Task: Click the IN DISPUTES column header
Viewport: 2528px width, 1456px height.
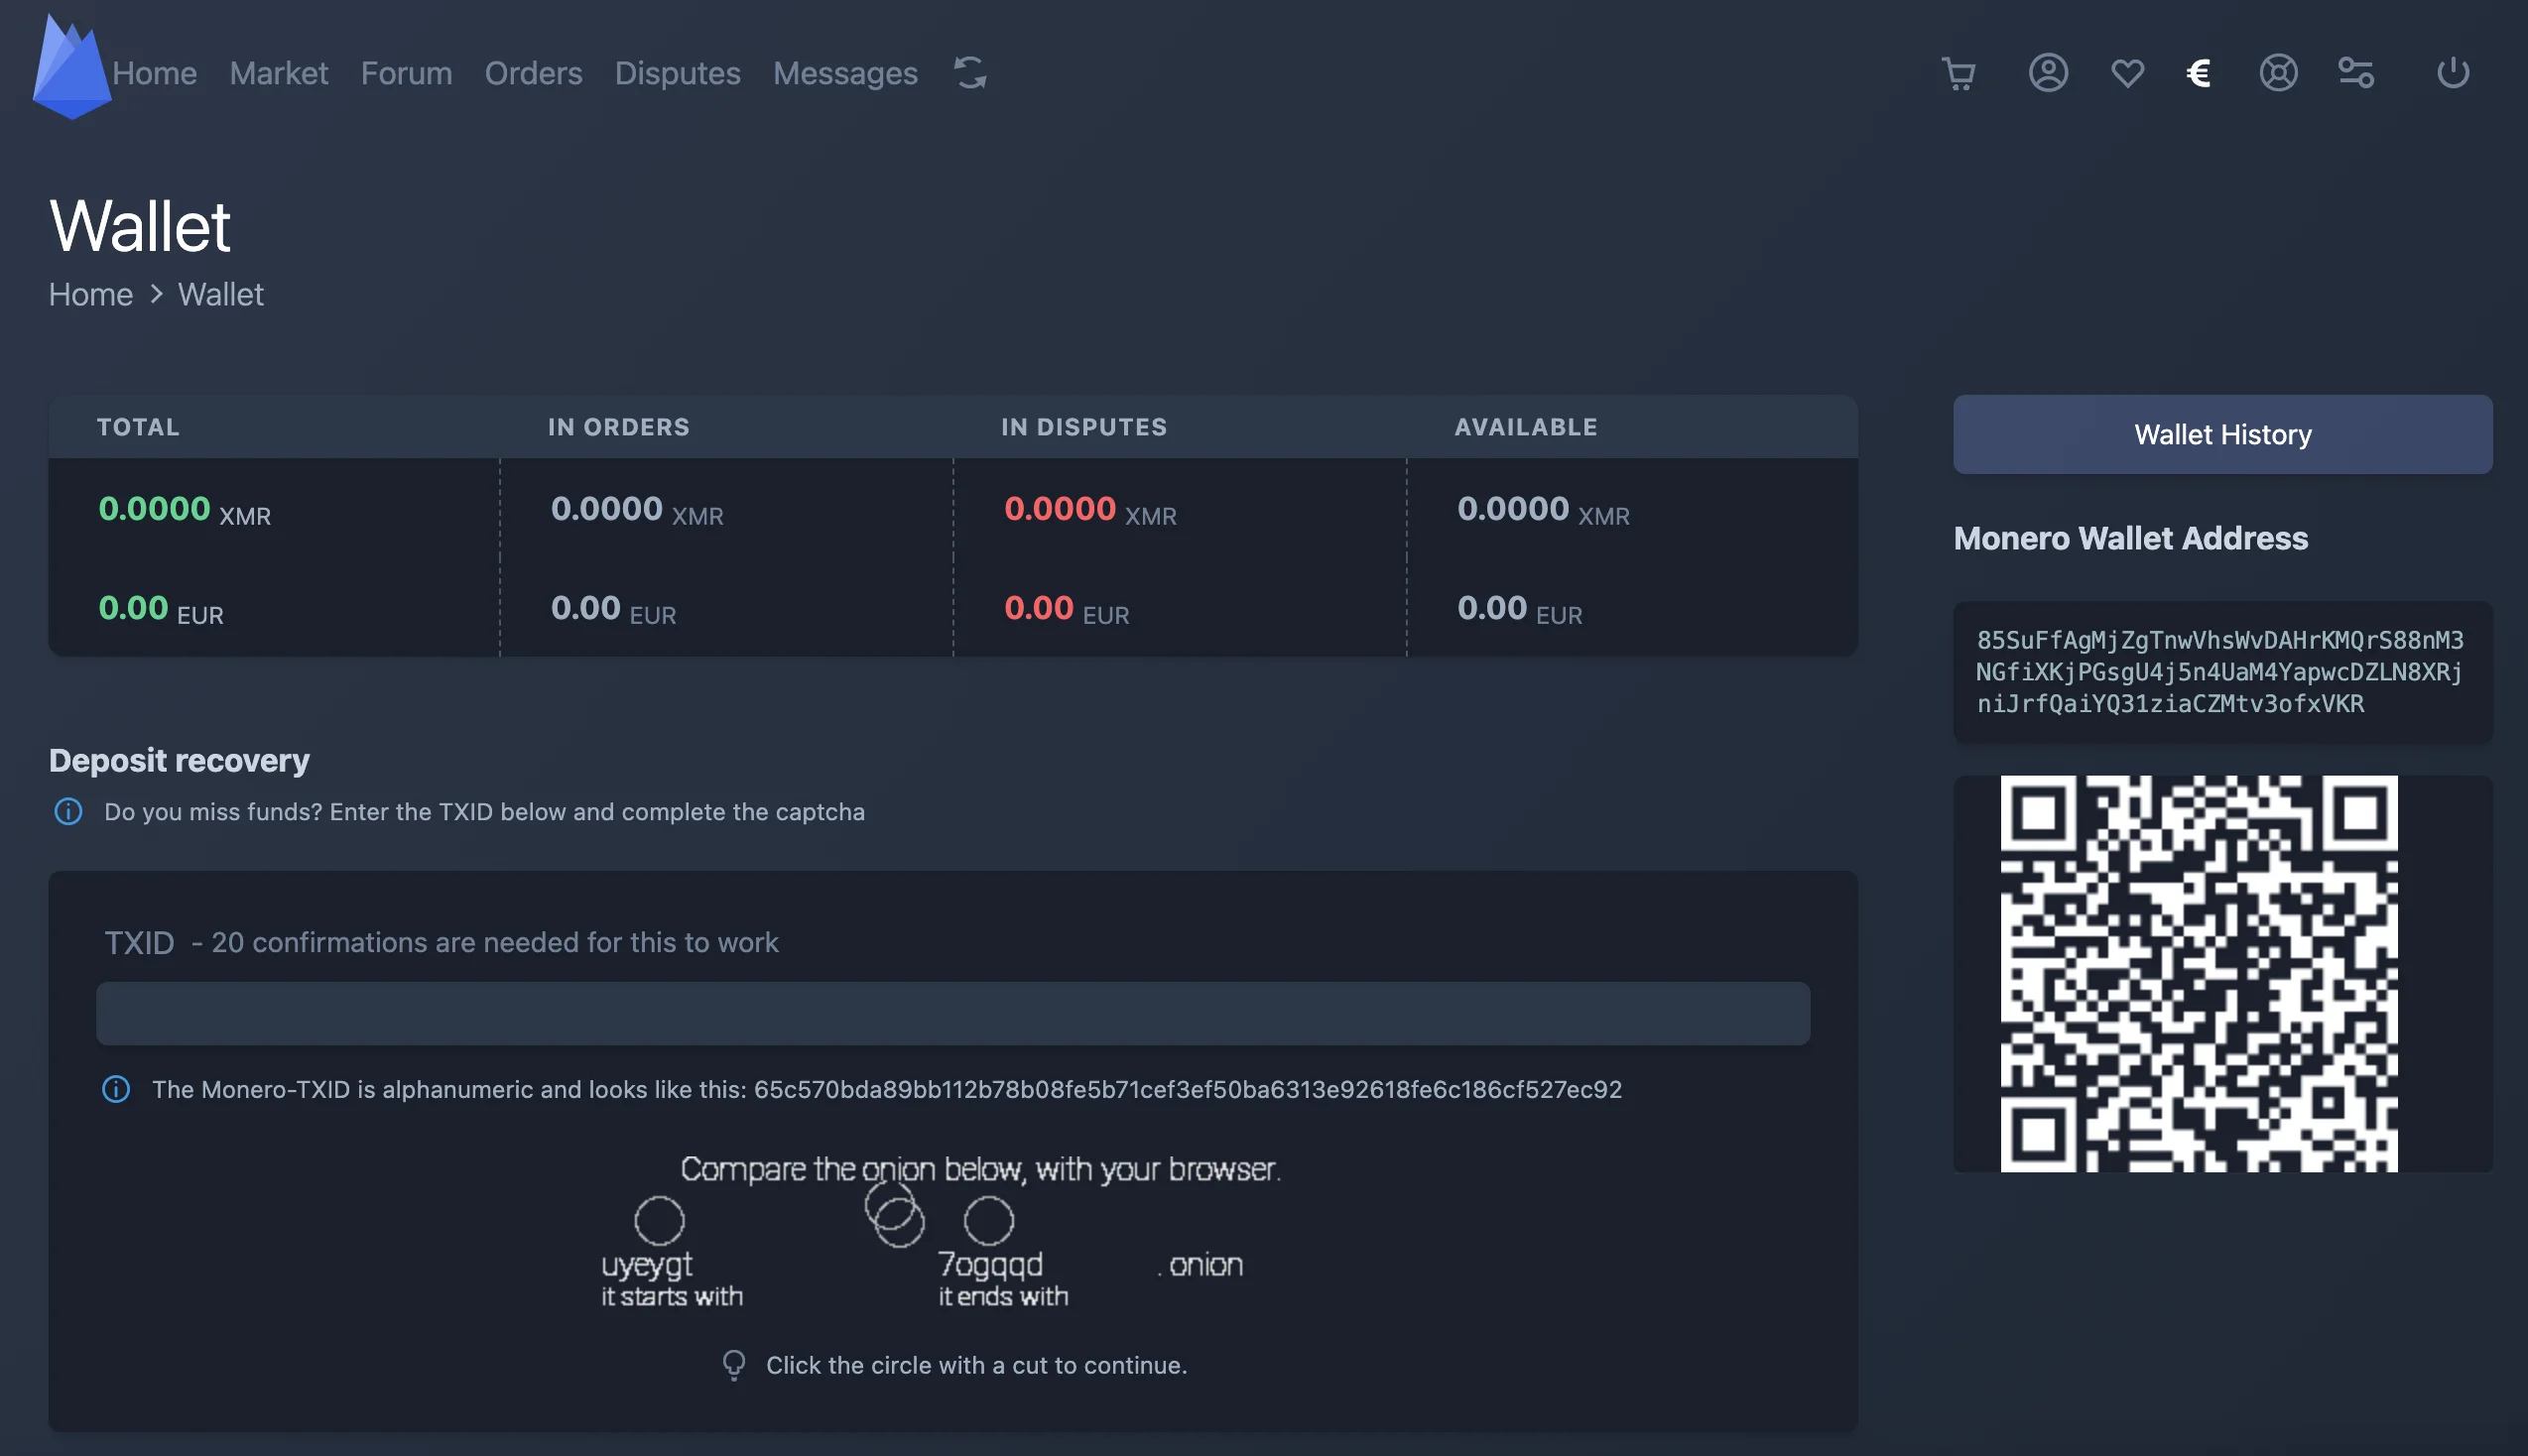Action: point(1084,427)
